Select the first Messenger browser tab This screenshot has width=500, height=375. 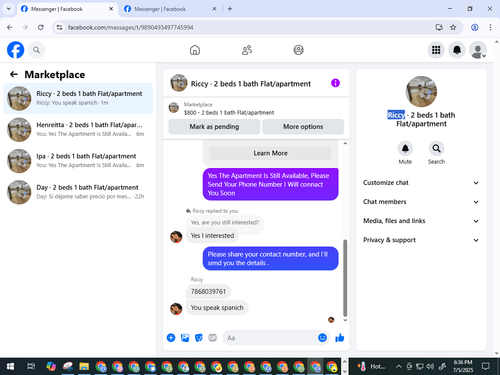[67, 9]
